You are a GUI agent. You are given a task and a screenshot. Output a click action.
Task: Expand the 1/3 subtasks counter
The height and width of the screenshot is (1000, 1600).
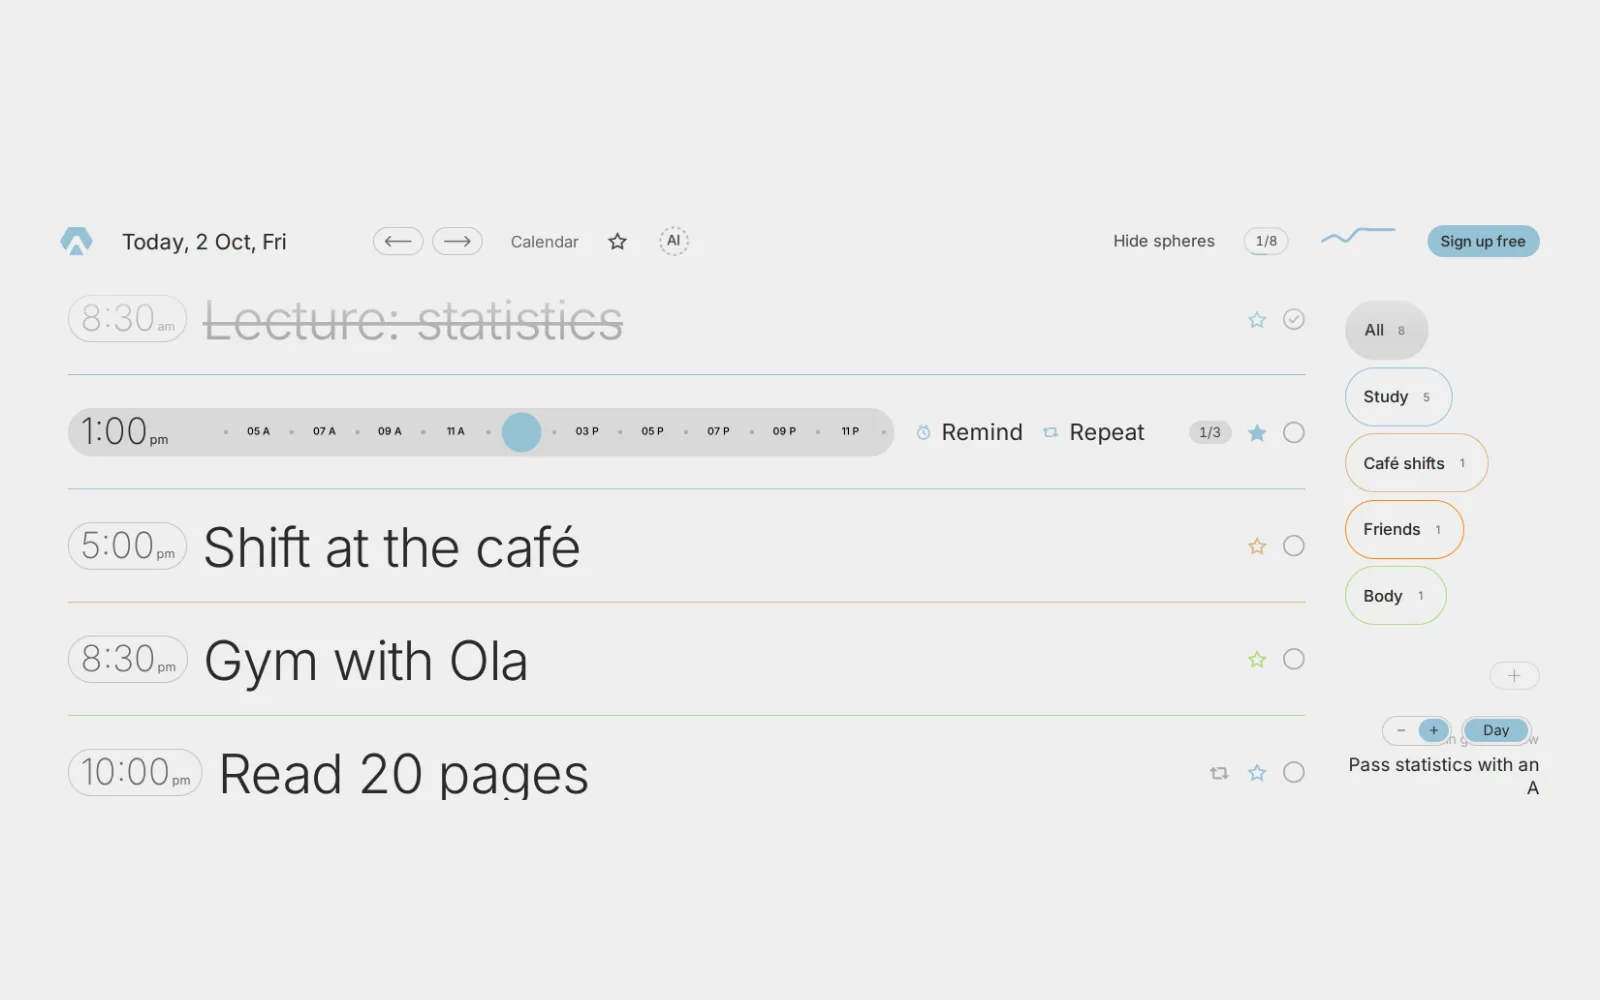[x=1210, y=432]
